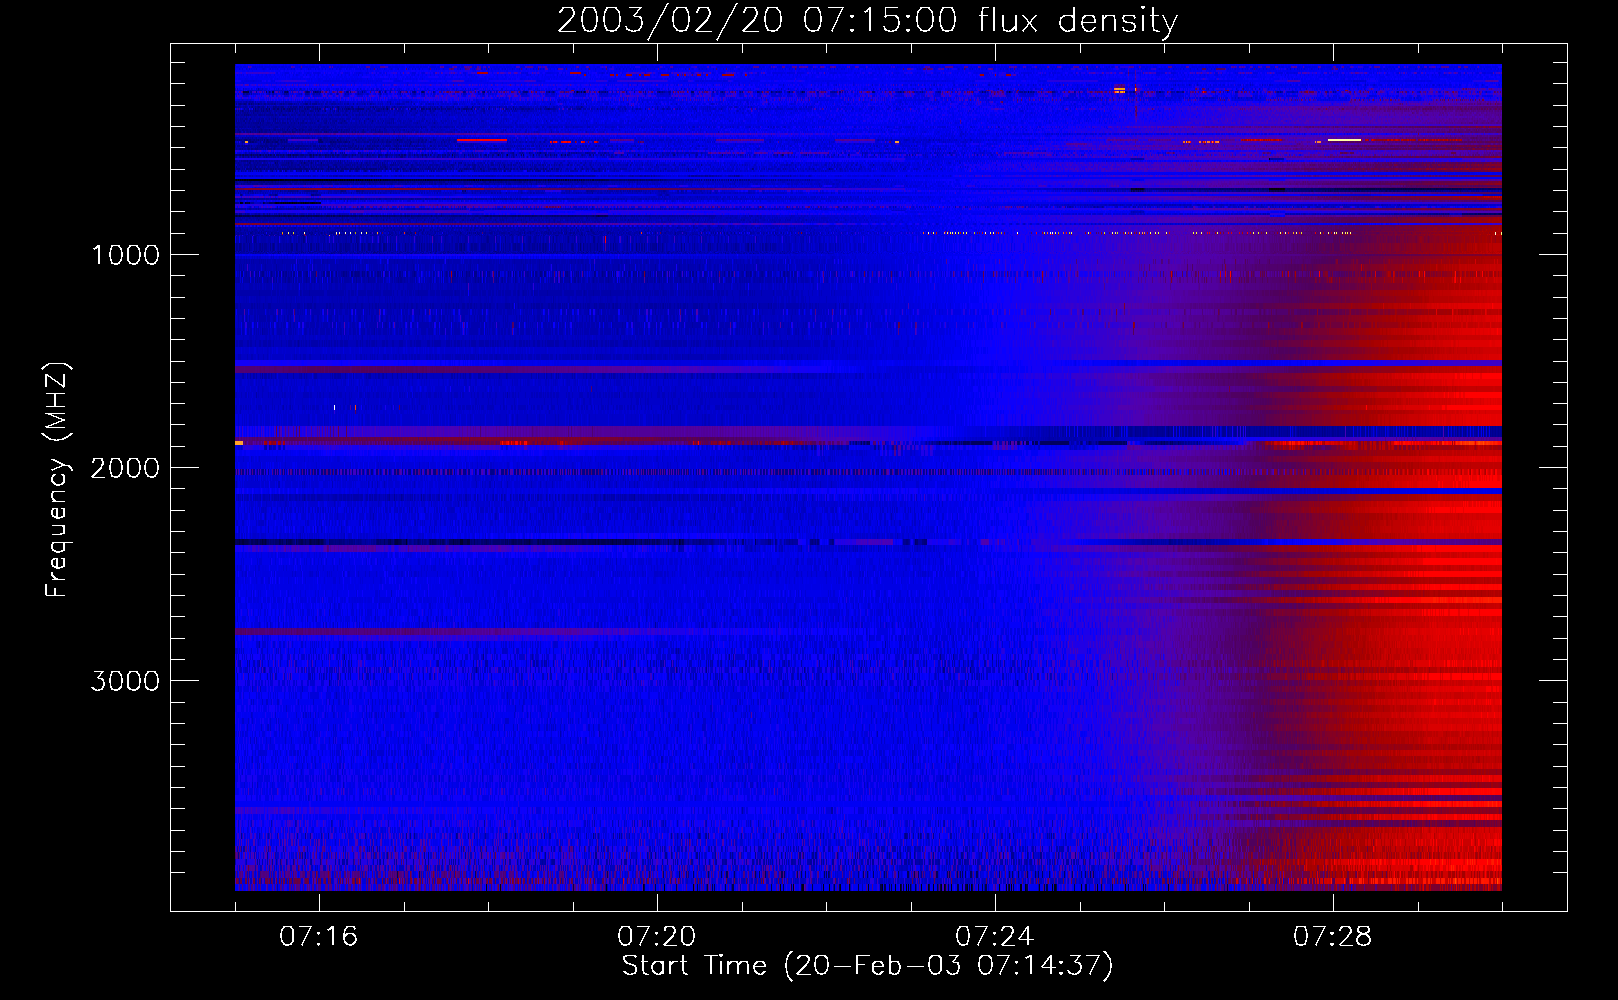
Task: Click the 07:28 time tick label
Action: tap(1333, 936)
